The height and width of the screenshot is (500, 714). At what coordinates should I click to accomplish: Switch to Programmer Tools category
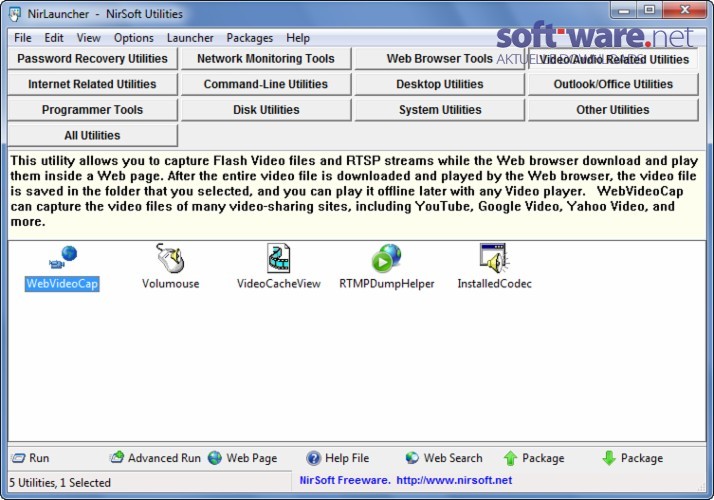pyautogui.click(x=92, y=110)
